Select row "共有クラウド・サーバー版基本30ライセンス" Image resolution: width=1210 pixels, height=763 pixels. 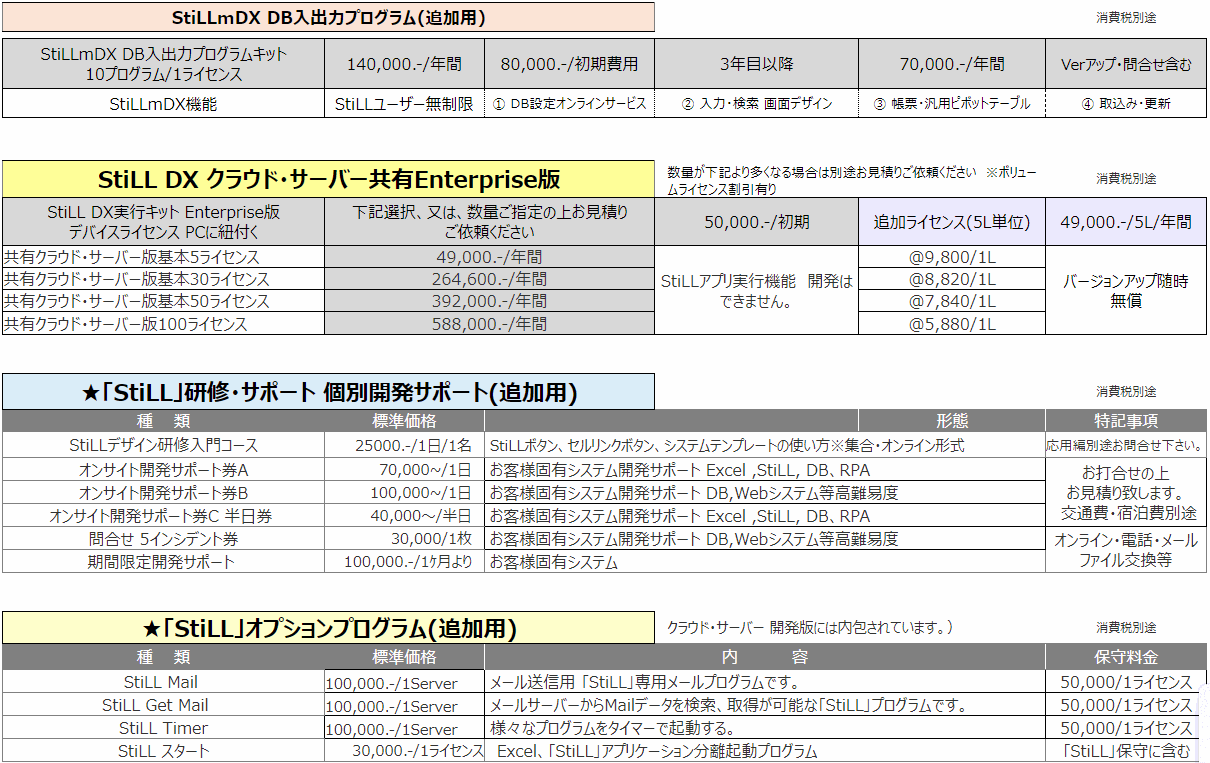click(x=163, y=279)
